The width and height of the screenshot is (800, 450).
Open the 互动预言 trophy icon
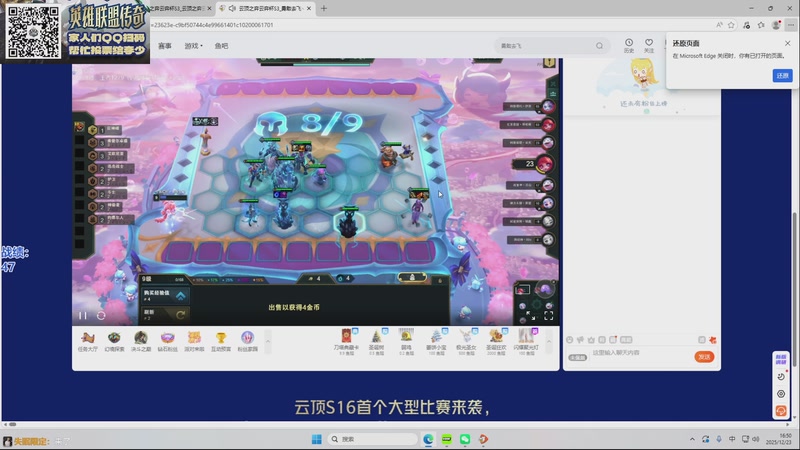(x=221, y=341)
